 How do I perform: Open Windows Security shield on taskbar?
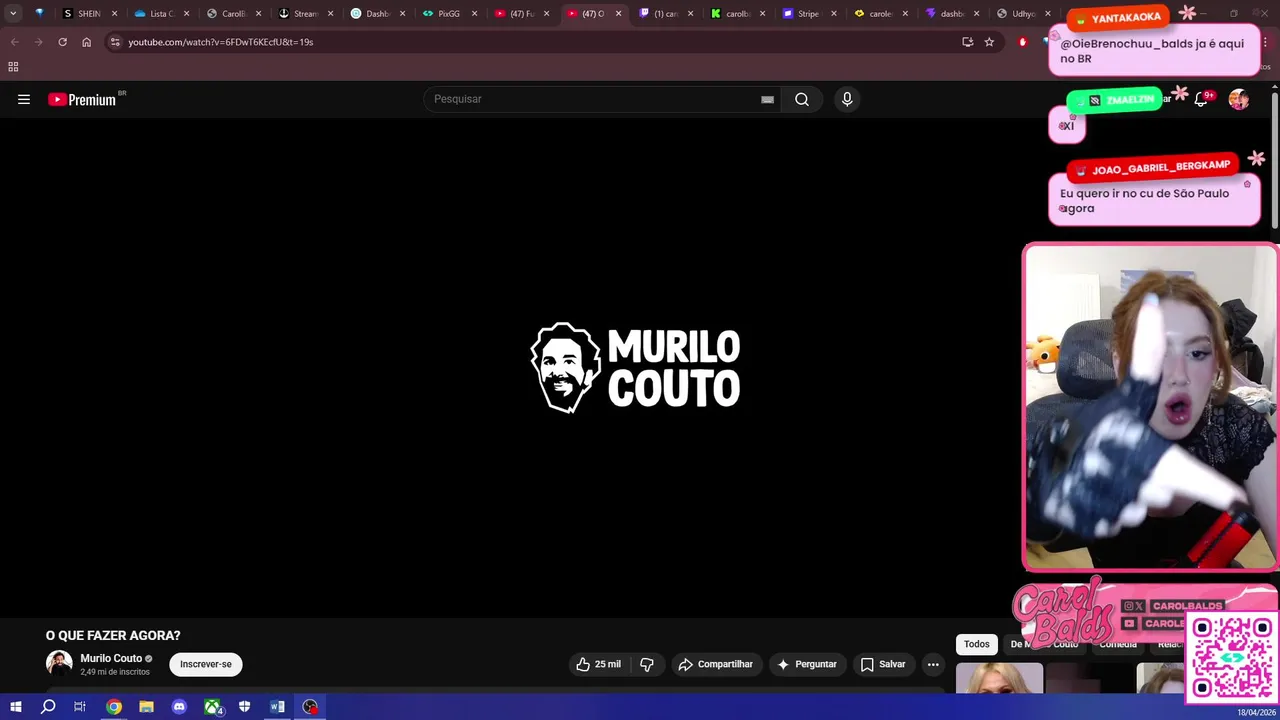pos(244,707)
